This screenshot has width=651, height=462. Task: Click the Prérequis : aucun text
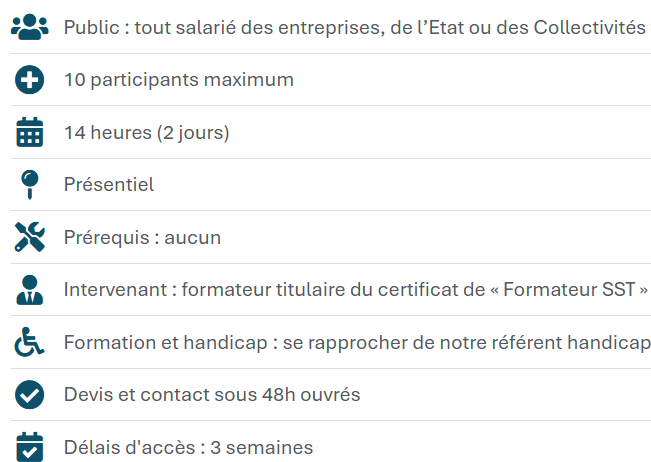pyautogui.click(x=142, y=237)
